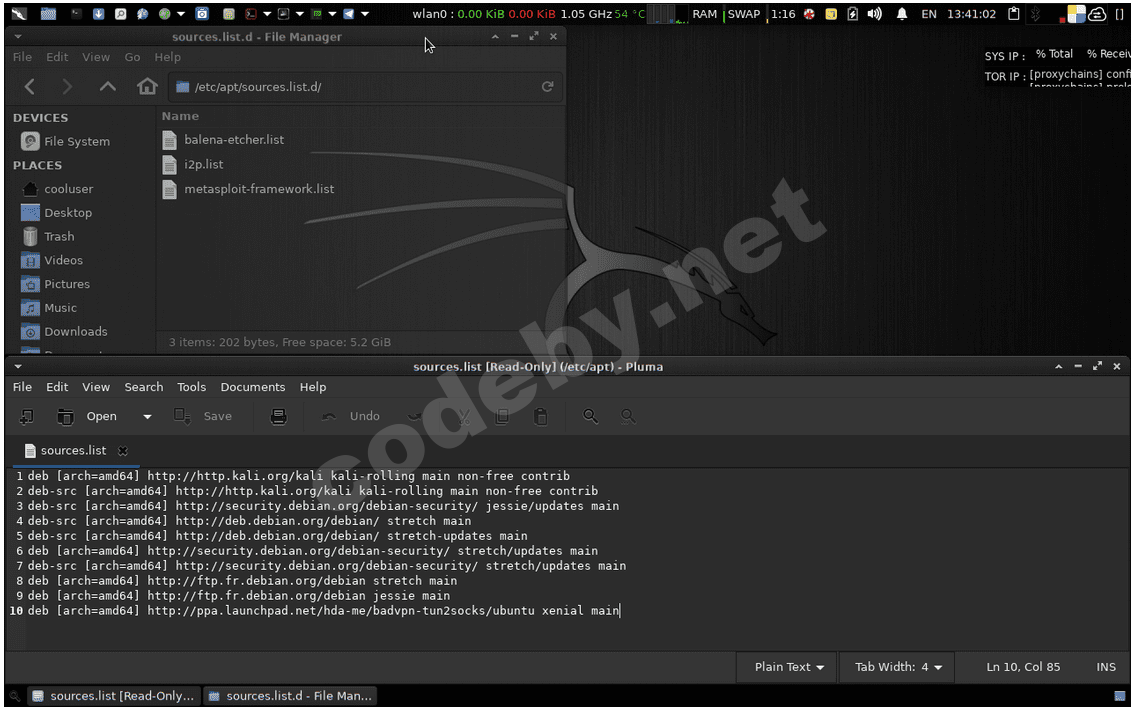Open Pluma Edit menu

[x=57, y=387]
